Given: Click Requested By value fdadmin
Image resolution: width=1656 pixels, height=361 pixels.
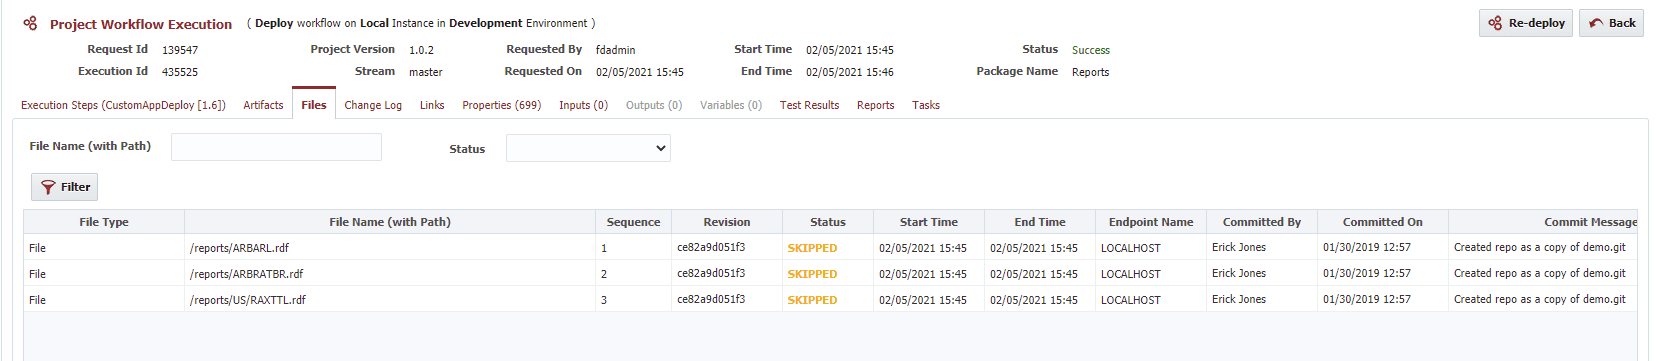Looking at the screenshot, I should point(615,50).
